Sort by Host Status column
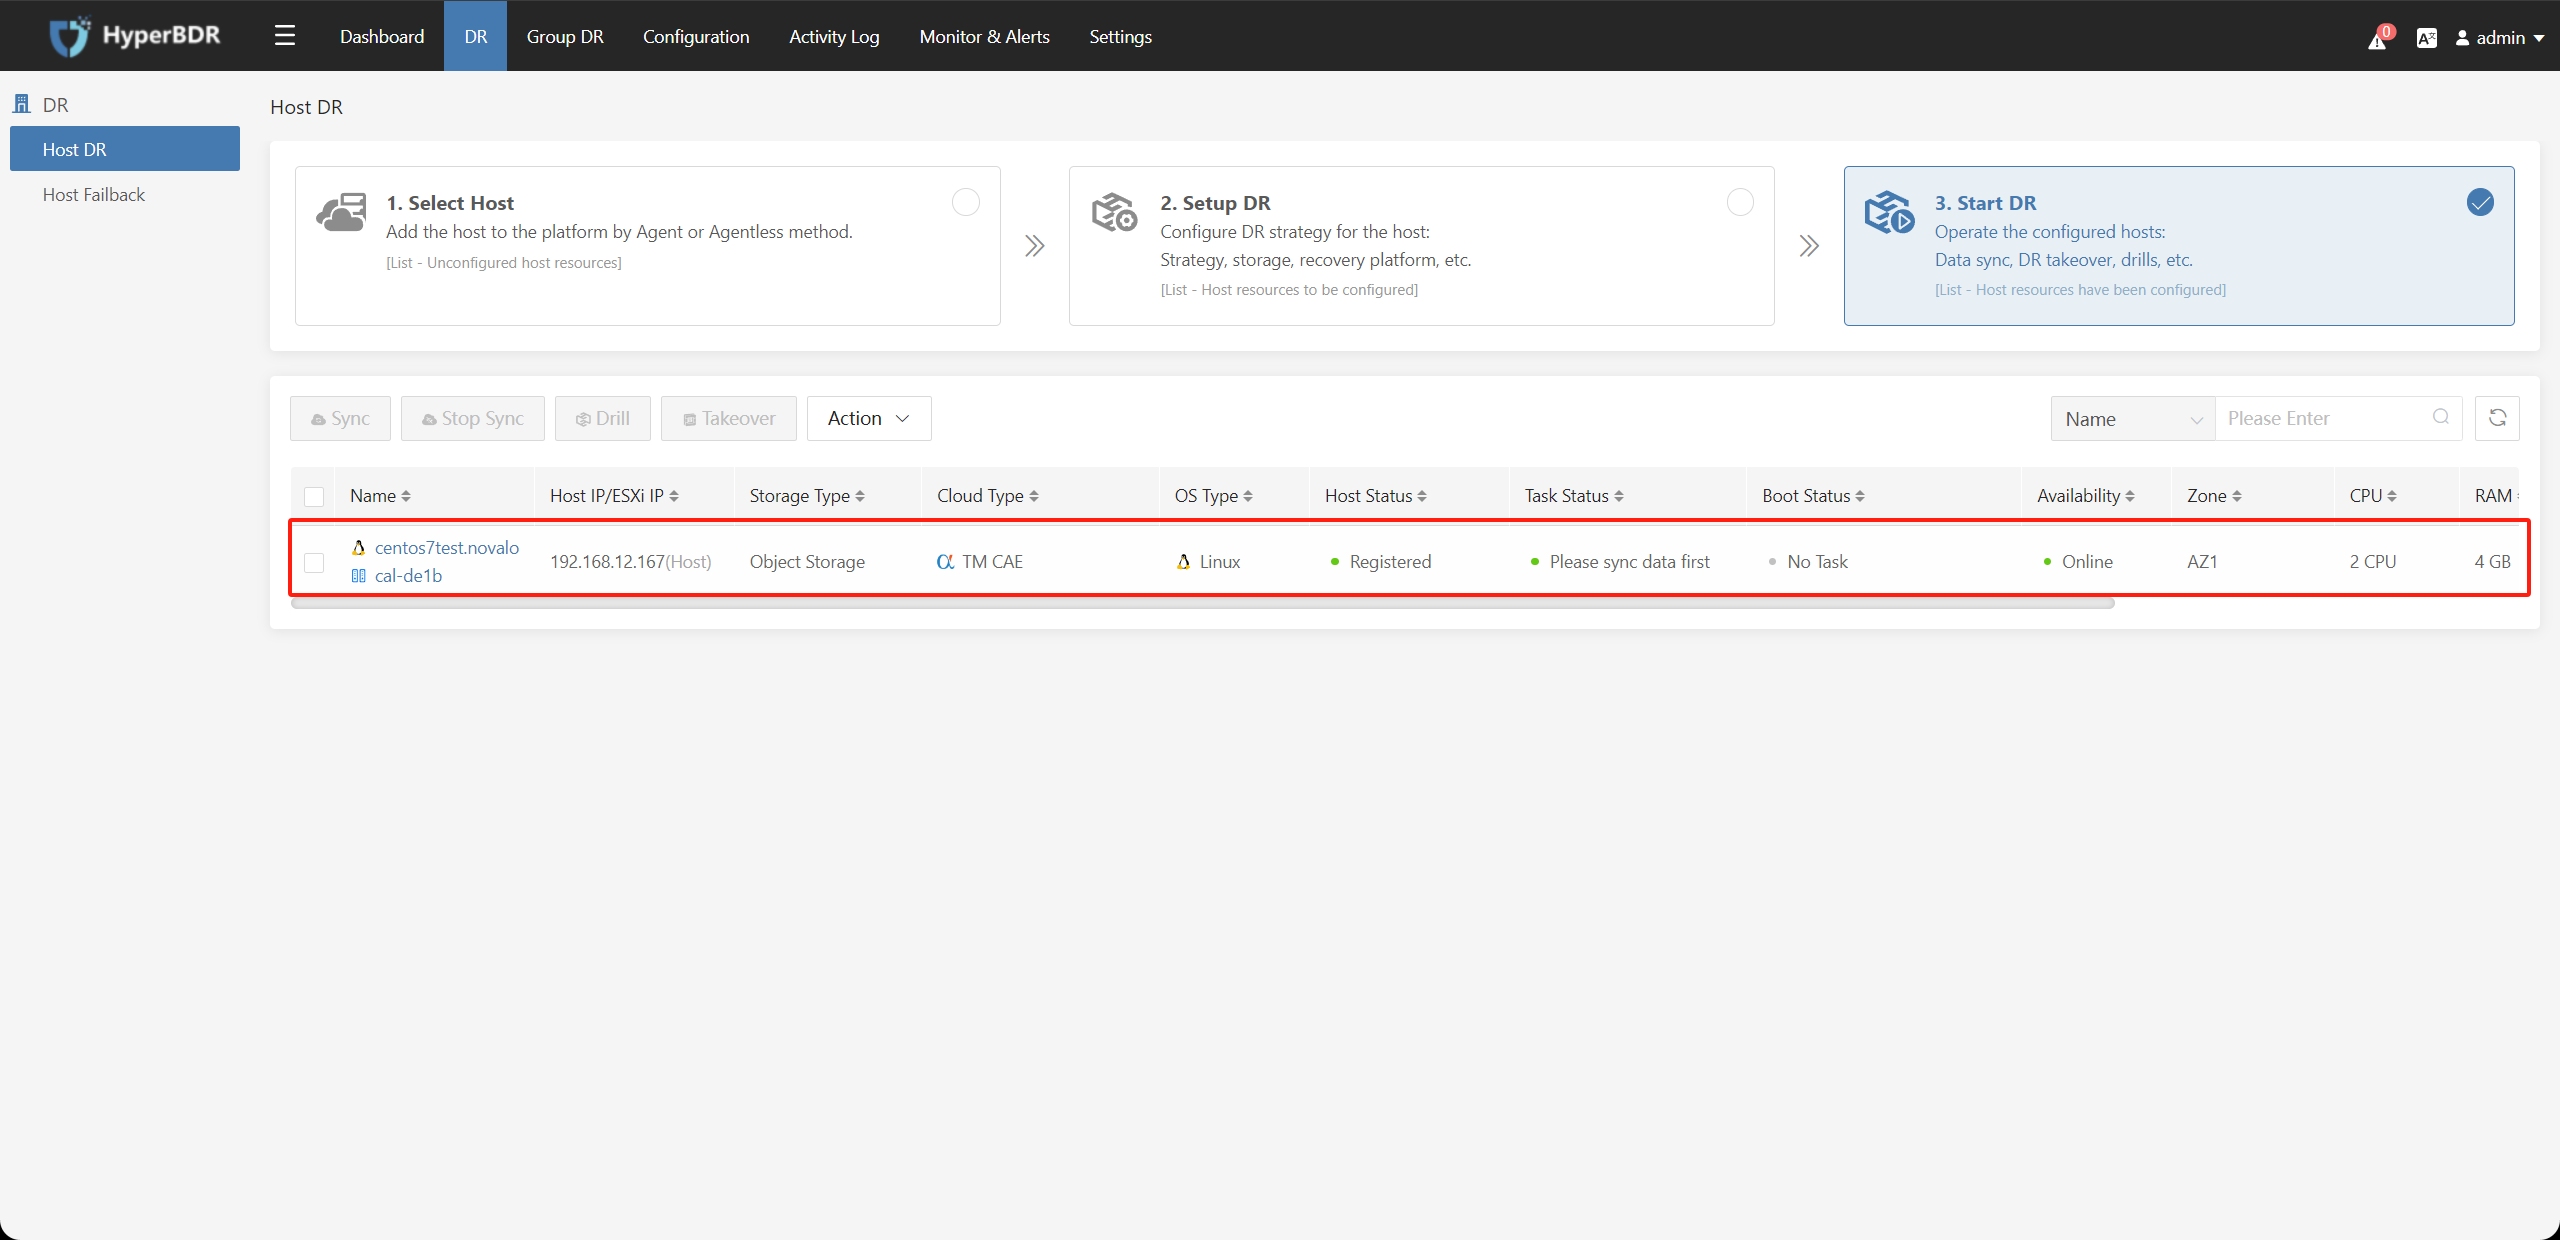2560x1240 pixels. tap(1422, 496)
